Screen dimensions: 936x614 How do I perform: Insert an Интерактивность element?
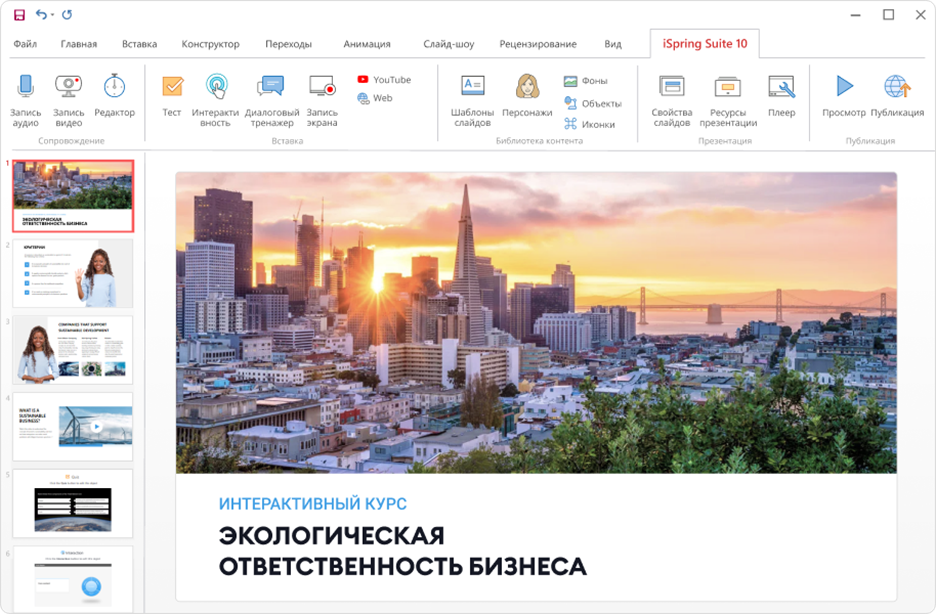215,100
